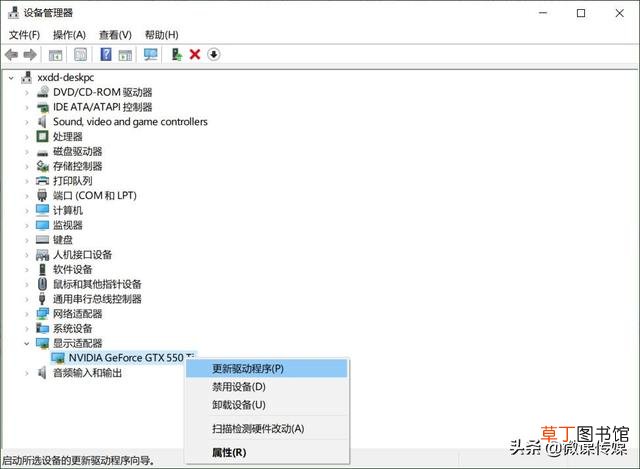This screenshot has width=640, height=469.
Task: Select the 网络适配器 label
Action: click(78, 313)
